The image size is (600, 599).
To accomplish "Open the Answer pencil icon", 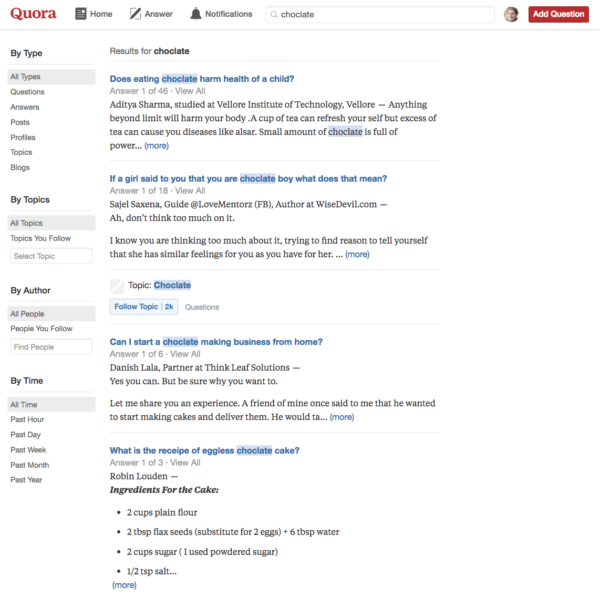I will tap(135, 14).
